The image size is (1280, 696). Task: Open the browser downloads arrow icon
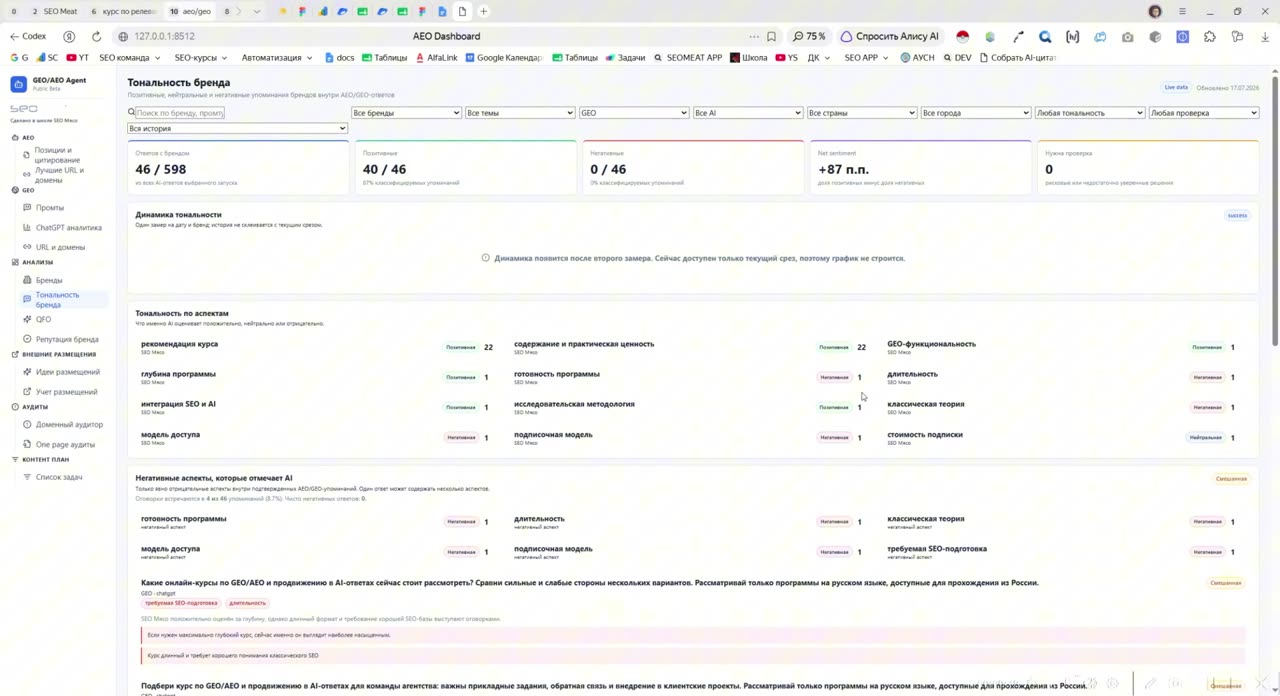tap(1264, 36)
